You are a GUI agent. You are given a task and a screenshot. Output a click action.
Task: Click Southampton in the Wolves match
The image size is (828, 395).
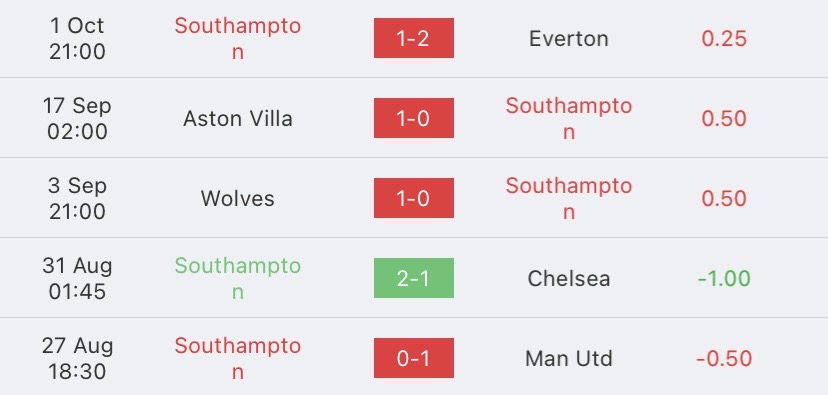point(569,199)
